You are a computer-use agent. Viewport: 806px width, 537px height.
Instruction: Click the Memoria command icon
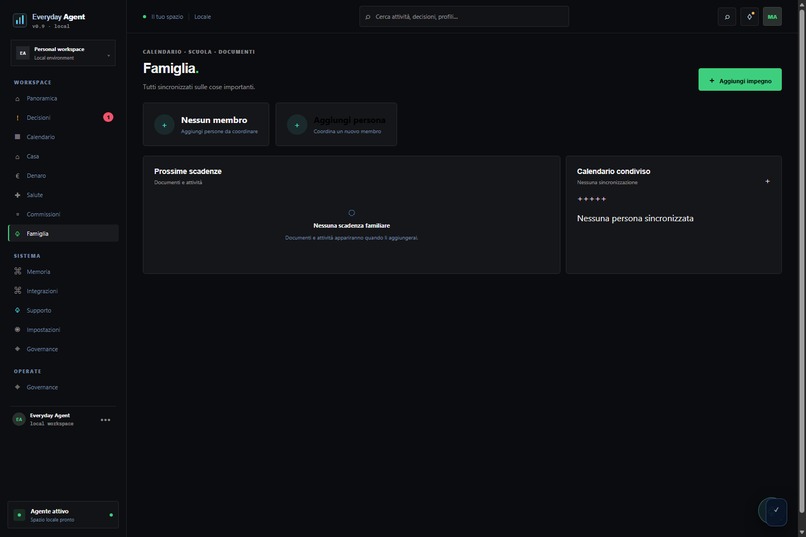click(17, 271)
